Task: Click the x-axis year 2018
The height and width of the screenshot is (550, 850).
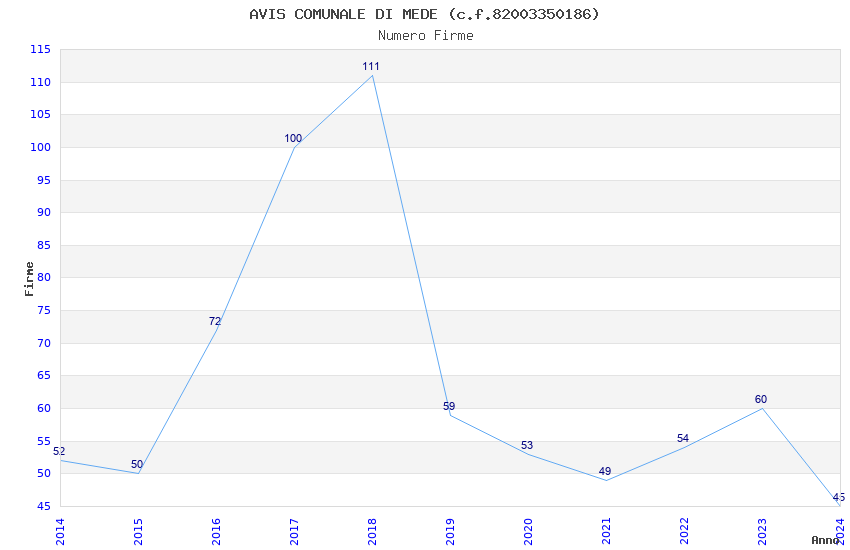Action: coord(372,532)
